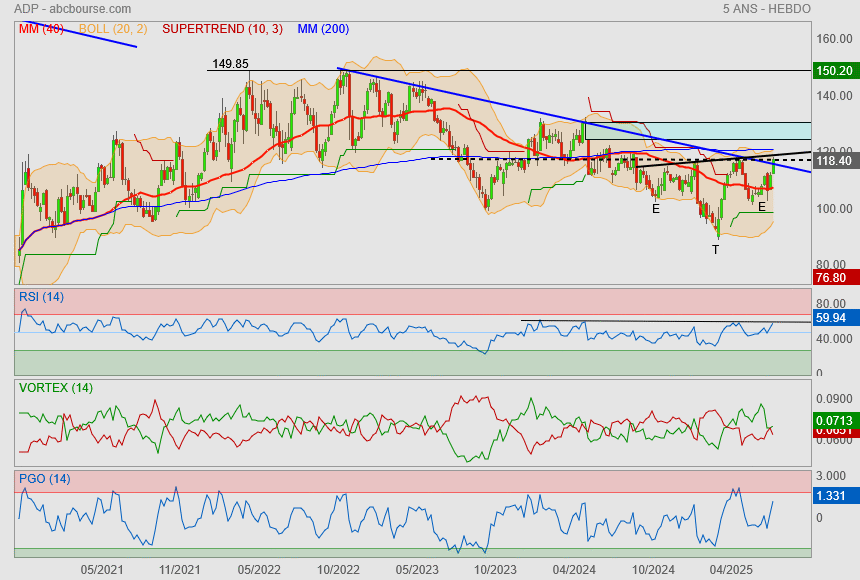Click the left 'E' shoulder marker
860x580 pixels.
655,209
